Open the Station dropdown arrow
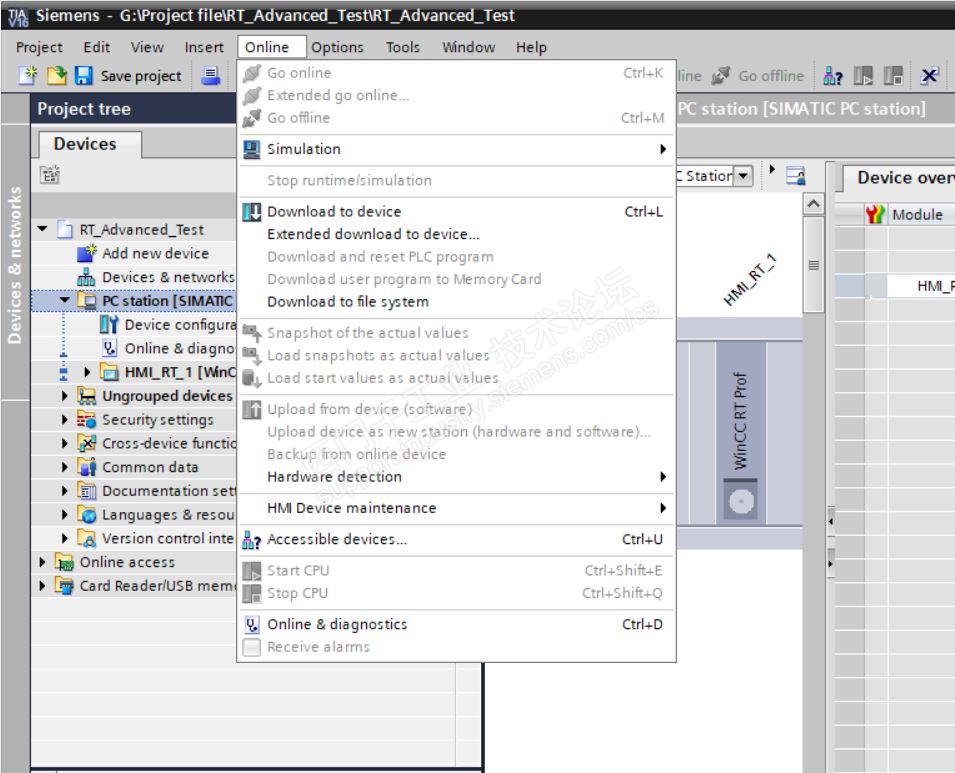 [x=743, y=176]
